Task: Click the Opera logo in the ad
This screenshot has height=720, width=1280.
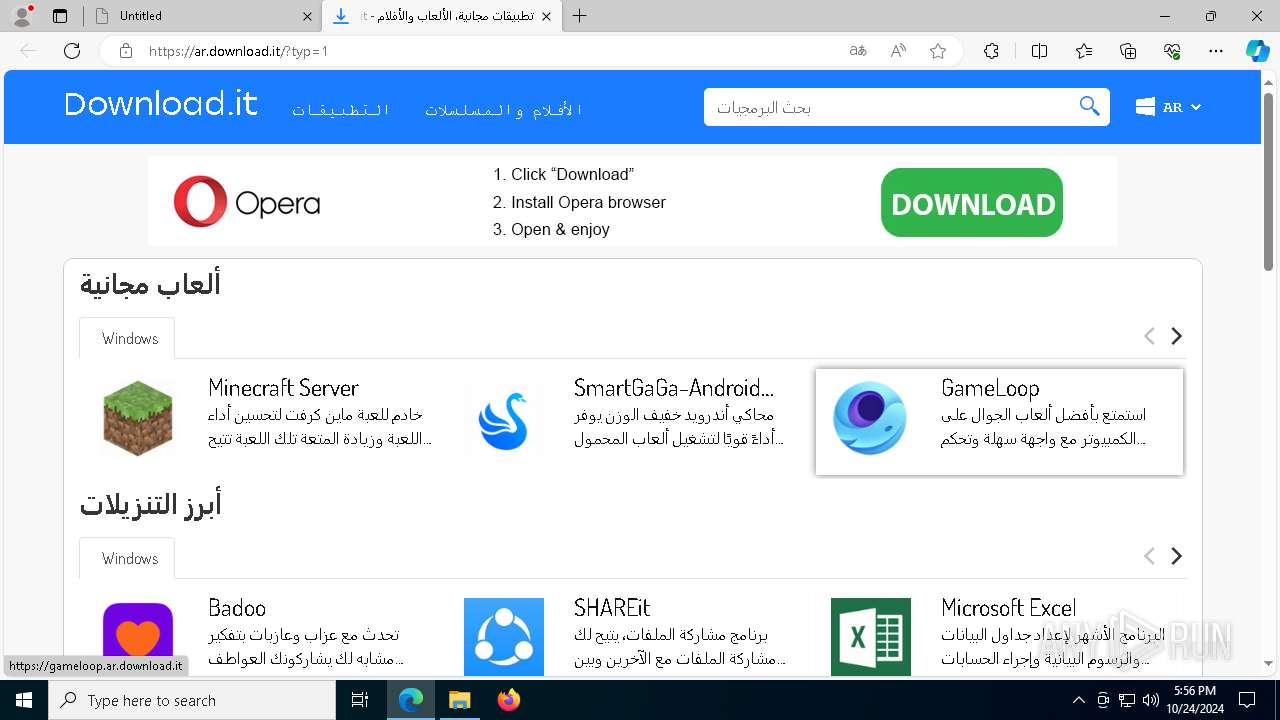Action: (247, 201)
